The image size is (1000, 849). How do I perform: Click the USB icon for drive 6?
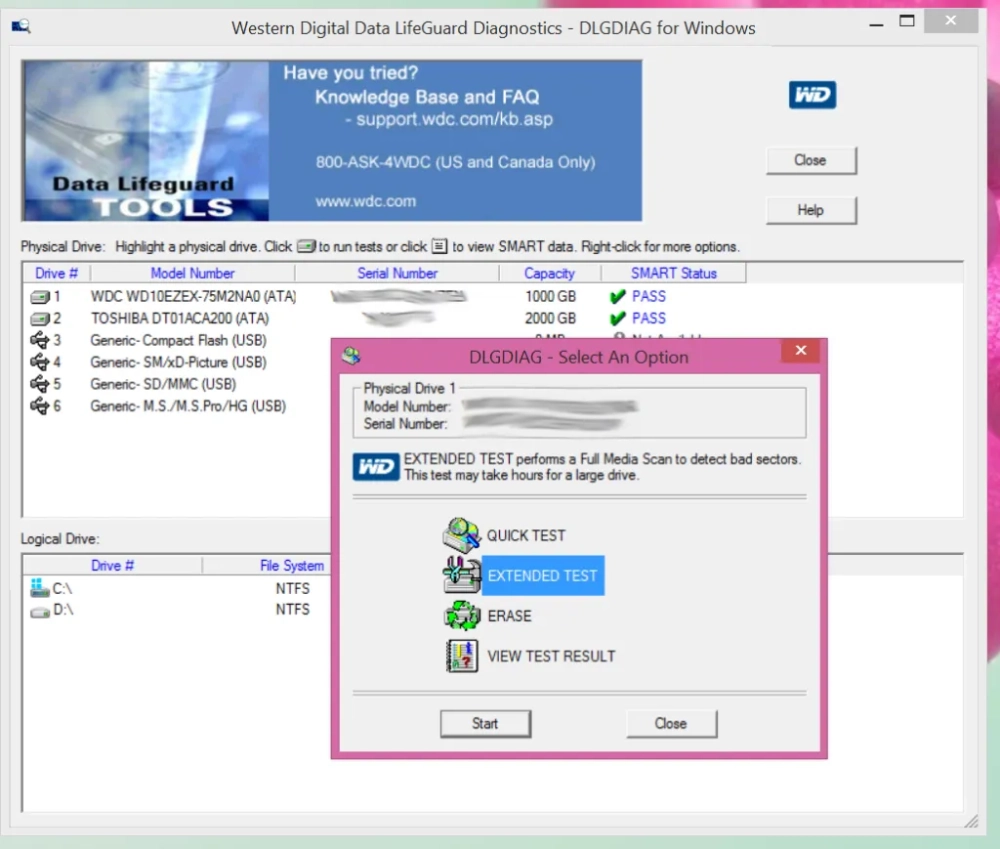tap(40, 406)
